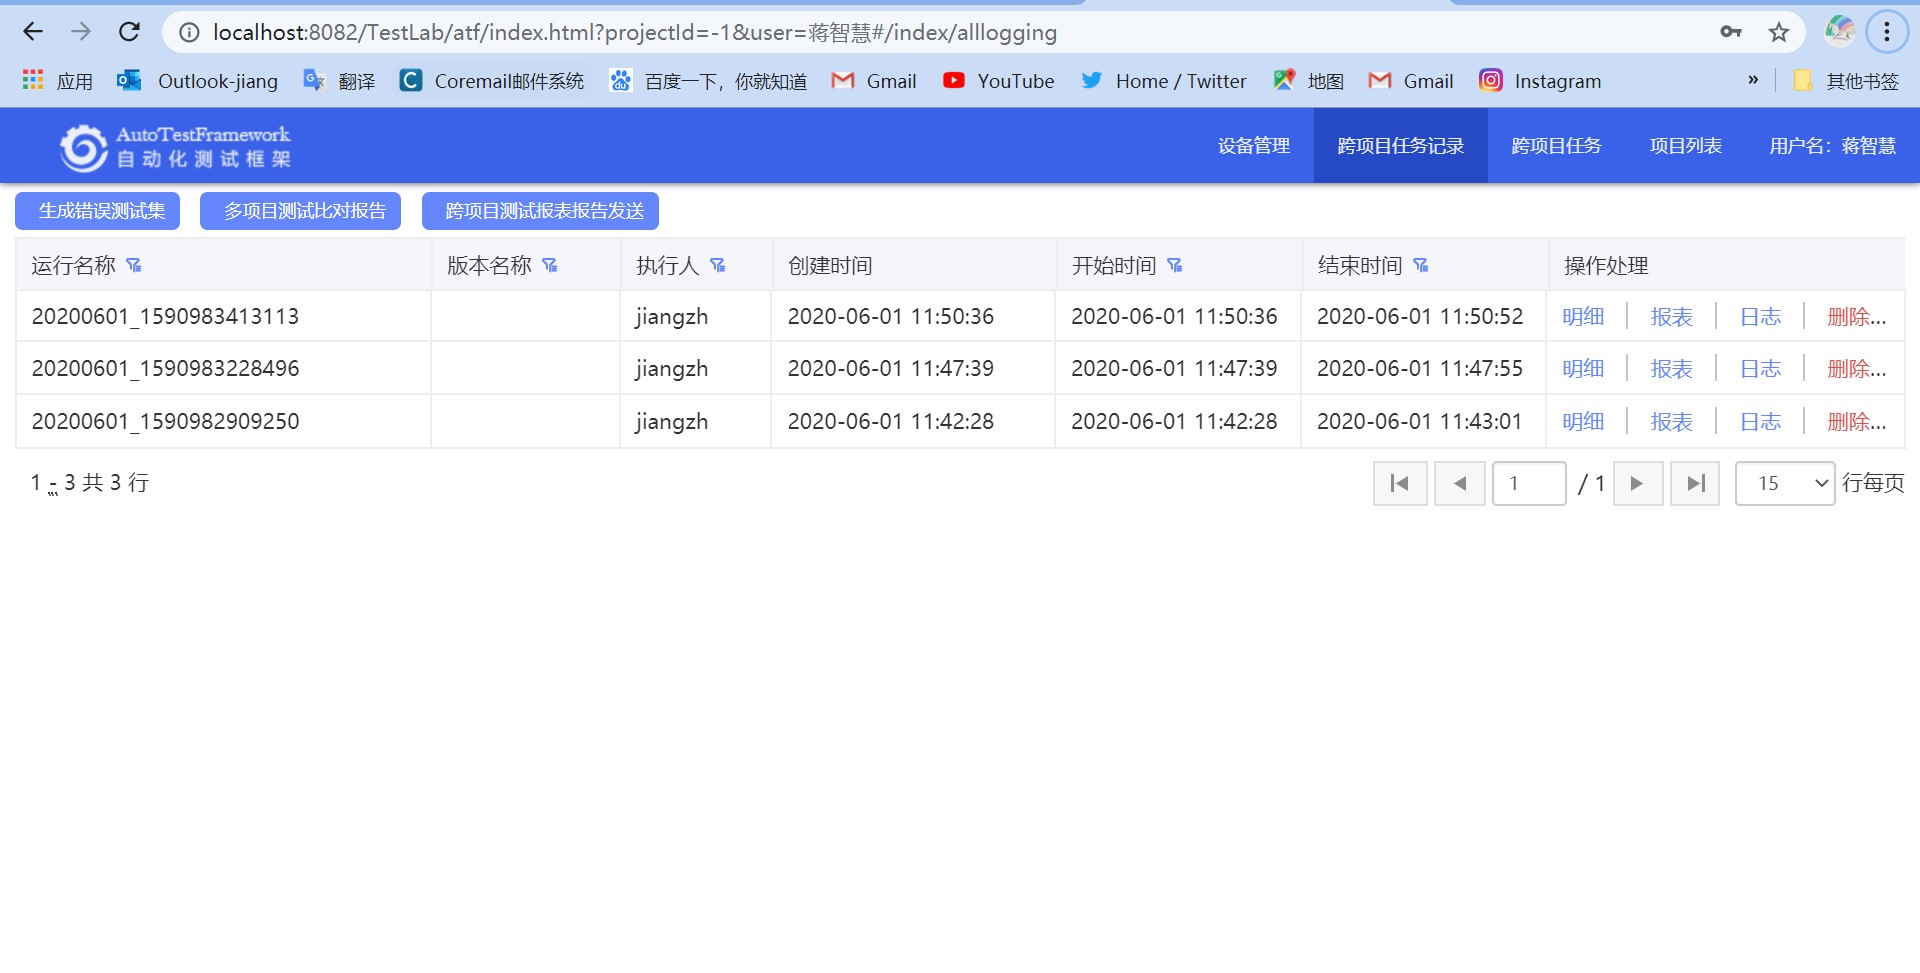Open 明细 for run 20200601_1590983413113

[x=1583, y=317]
